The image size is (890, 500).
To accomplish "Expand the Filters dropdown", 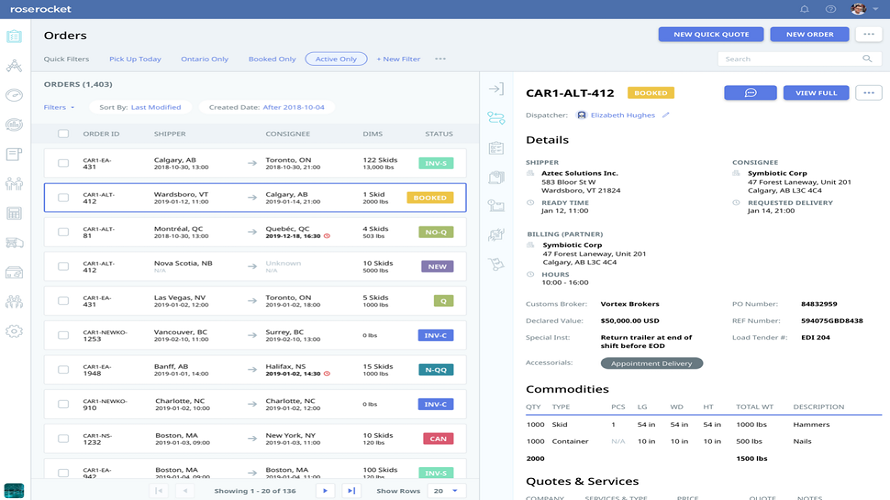I will (x=59, y=107).
